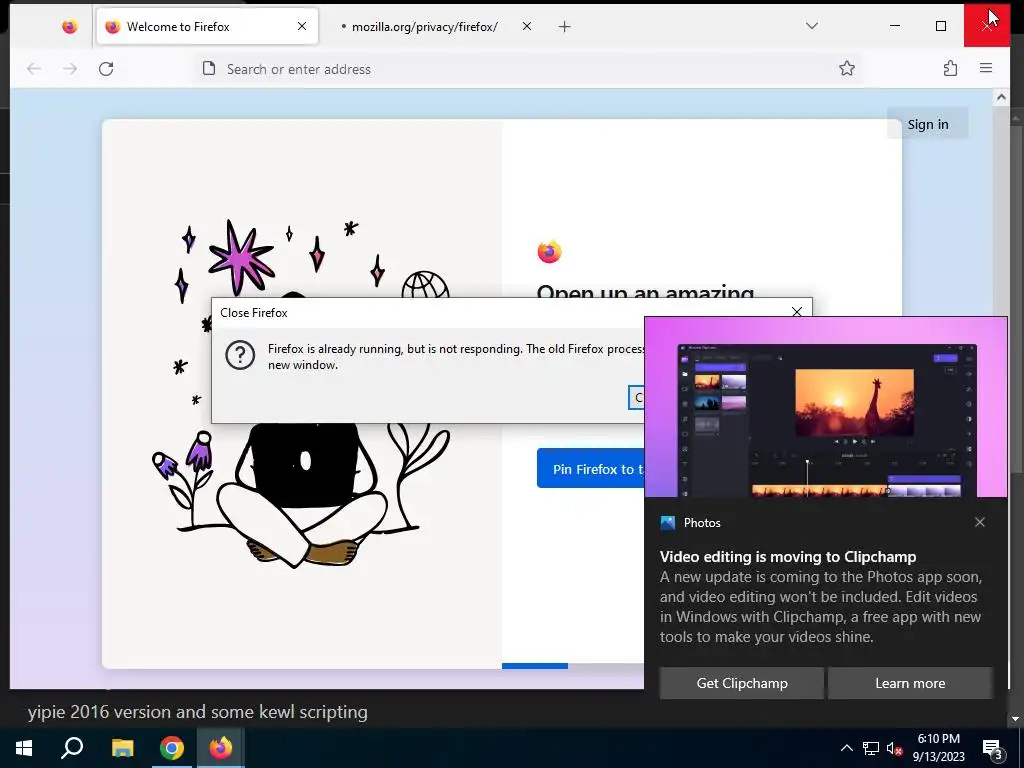Image resolution: width=1024 pixels, height=768 pixels.
Task: Bookmark this page with the star icon
Action: coord(846,69)
